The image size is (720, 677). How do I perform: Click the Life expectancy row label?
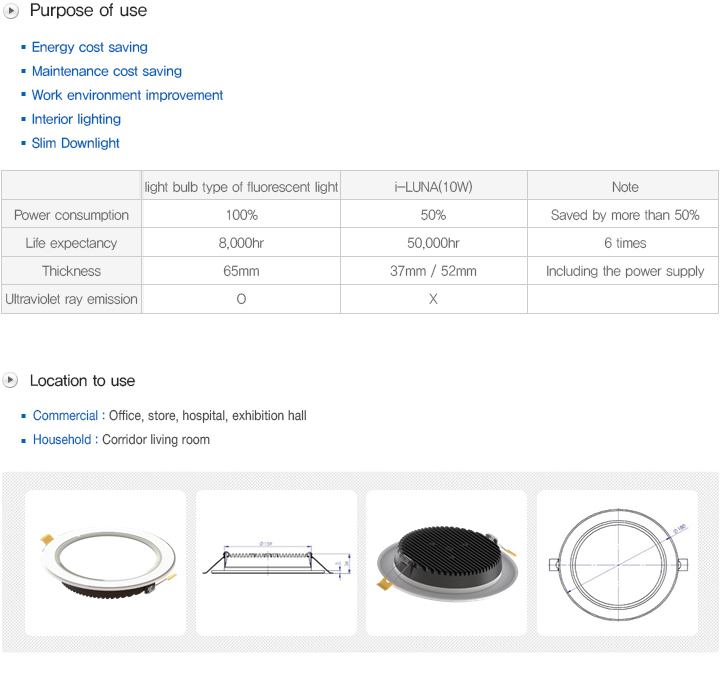[x=71, y=243]
